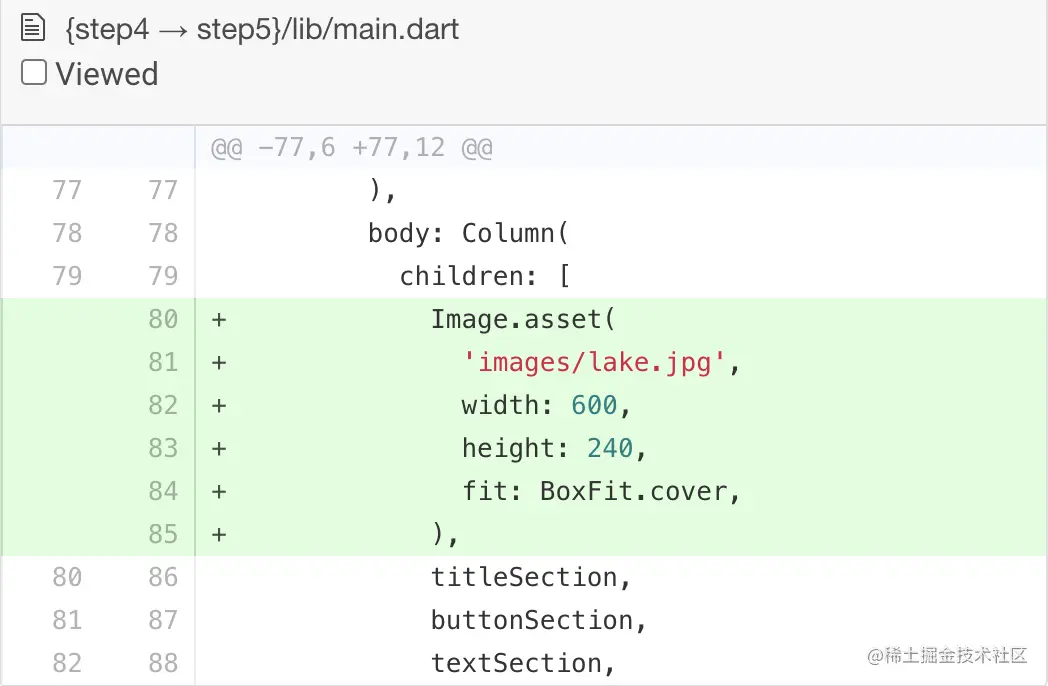The image size is (1048, 686).
Task: Click new line number 84 fit
Action: click(x=163, y=491)
